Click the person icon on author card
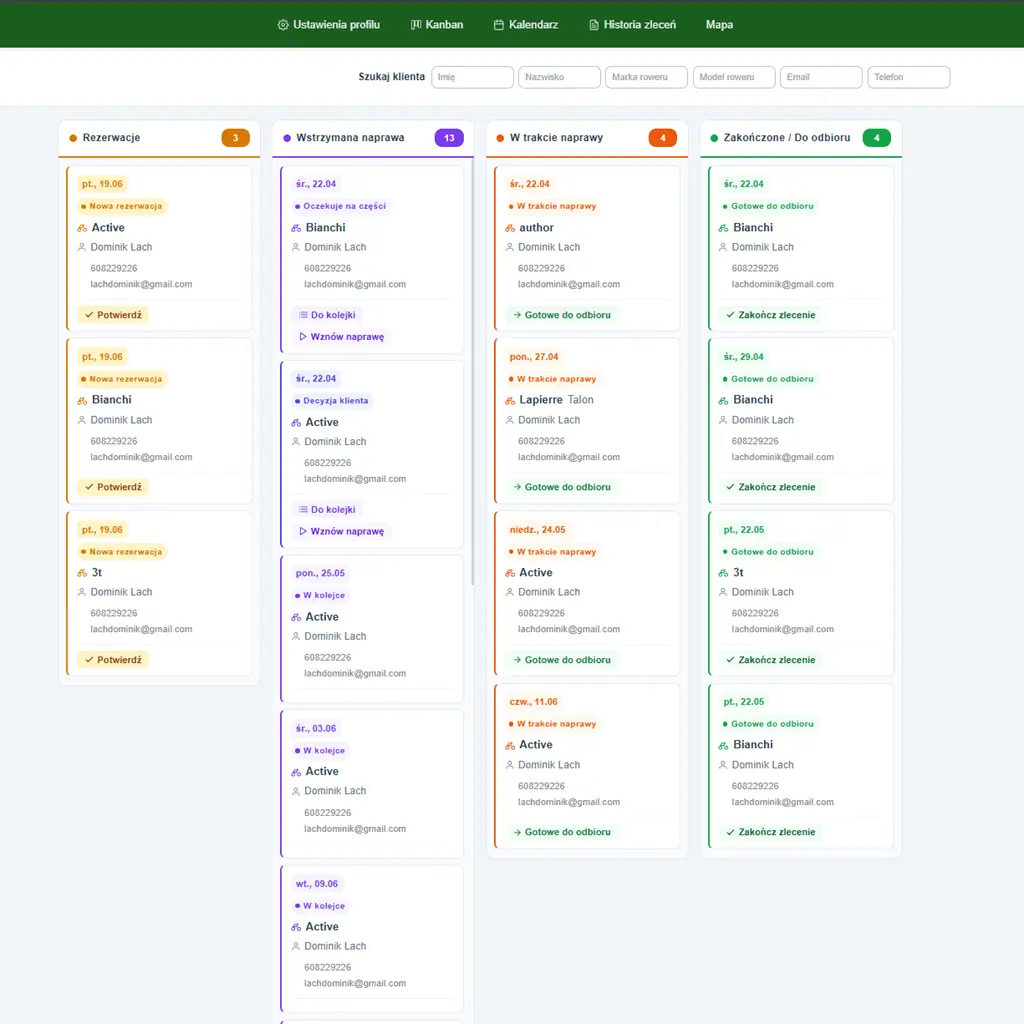The image size is (1024, 1024). [x=509, y=248]
